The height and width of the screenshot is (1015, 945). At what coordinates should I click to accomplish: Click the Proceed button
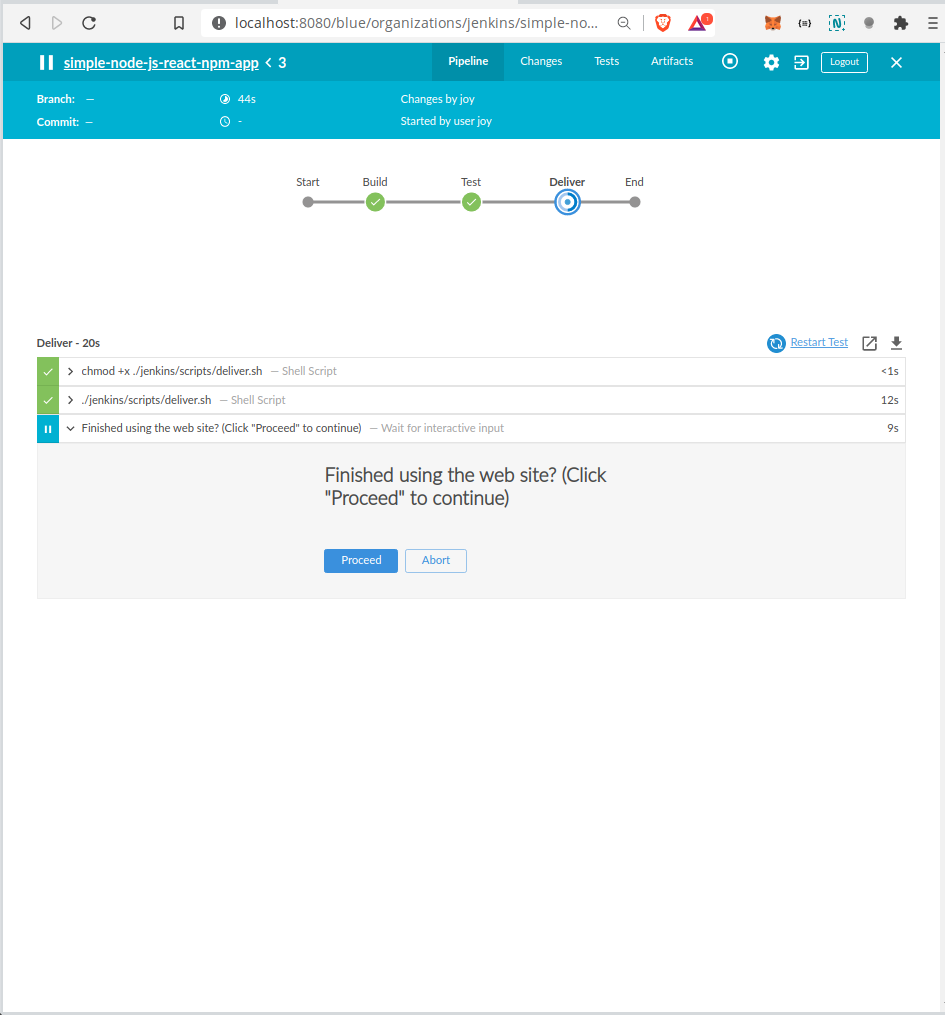(x=361, y=561)
